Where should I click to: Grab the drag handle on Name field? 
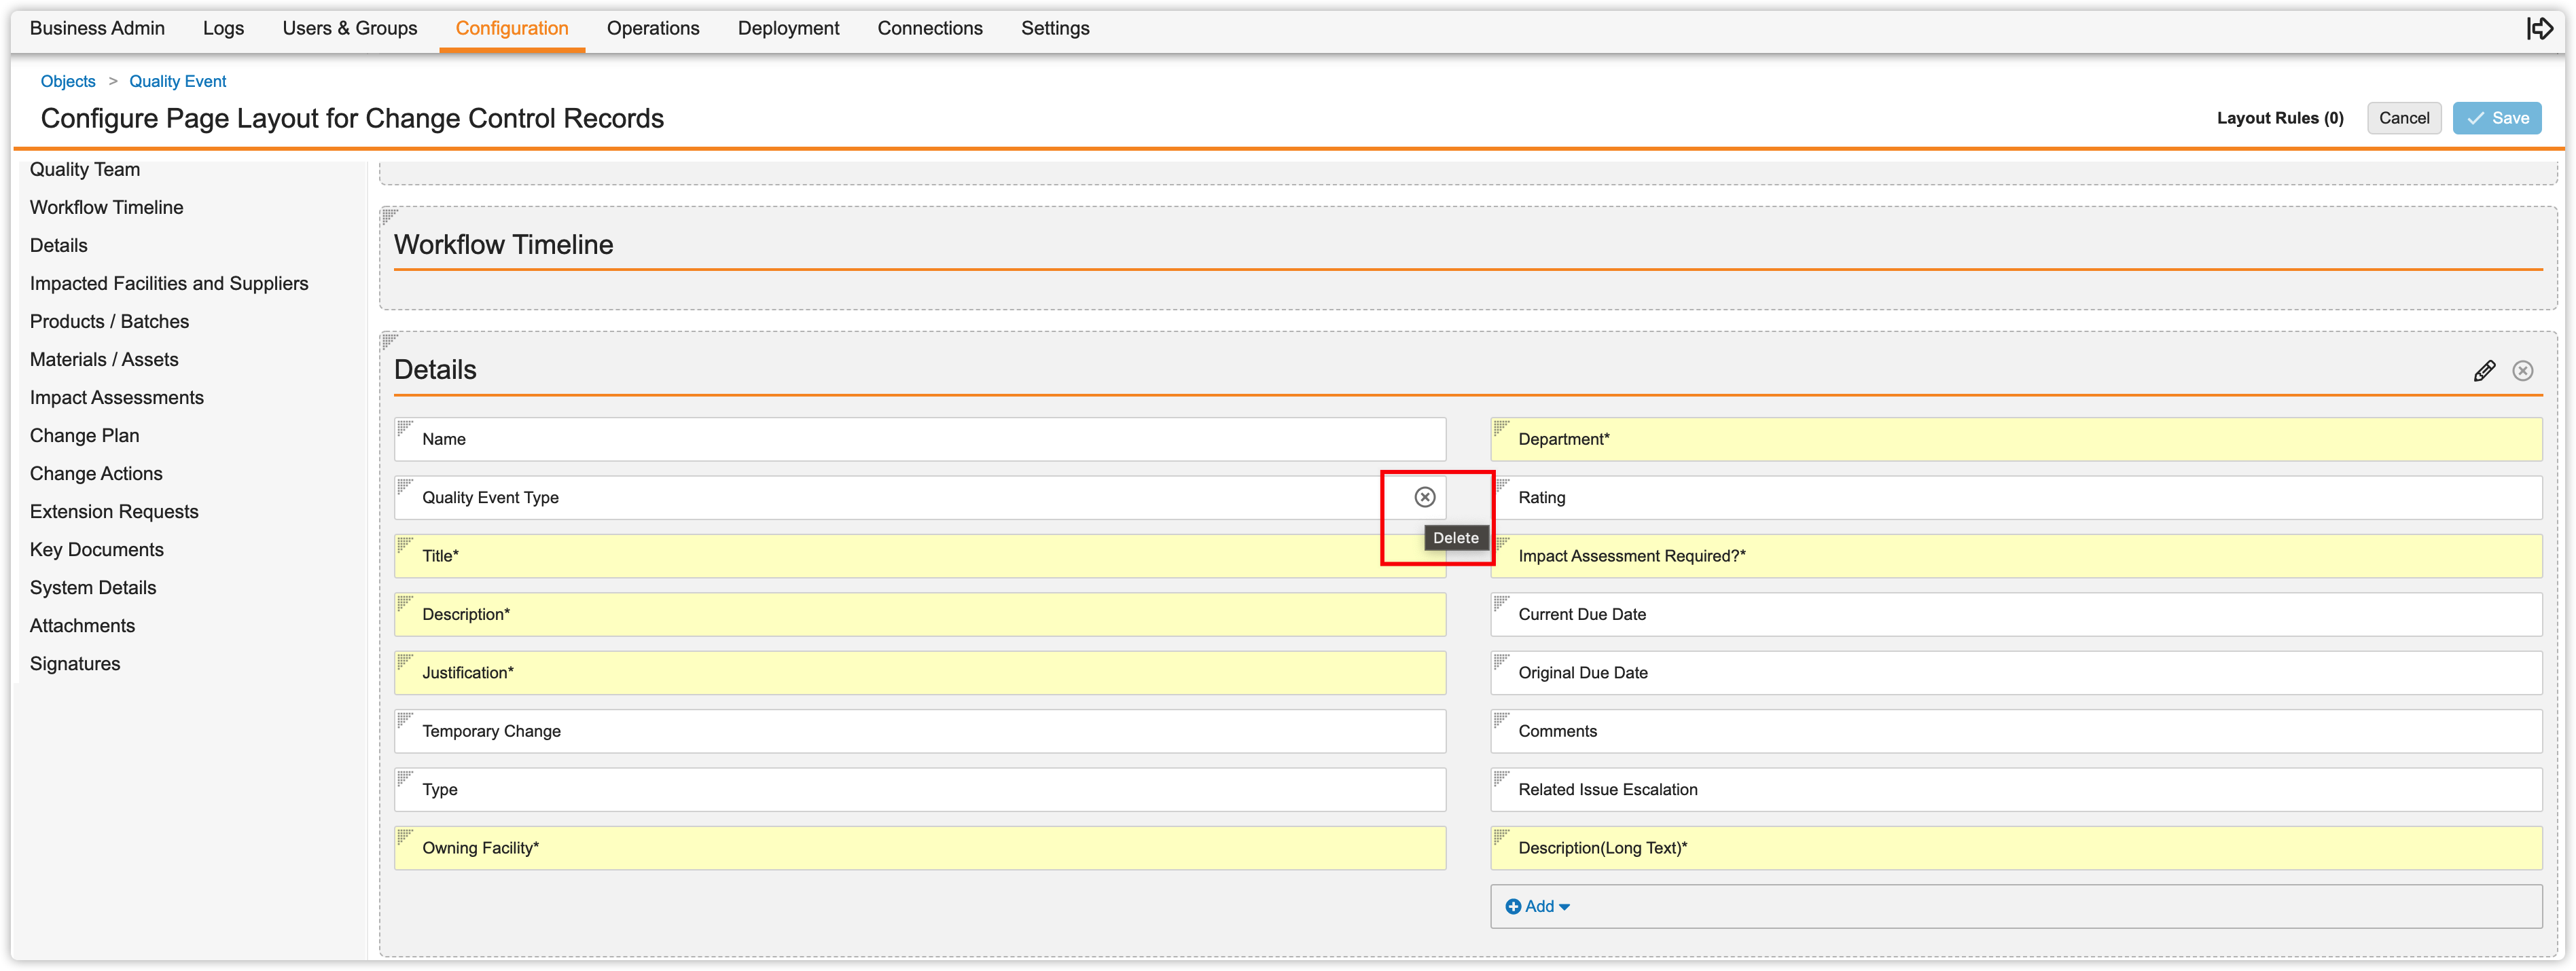[405, 428]
